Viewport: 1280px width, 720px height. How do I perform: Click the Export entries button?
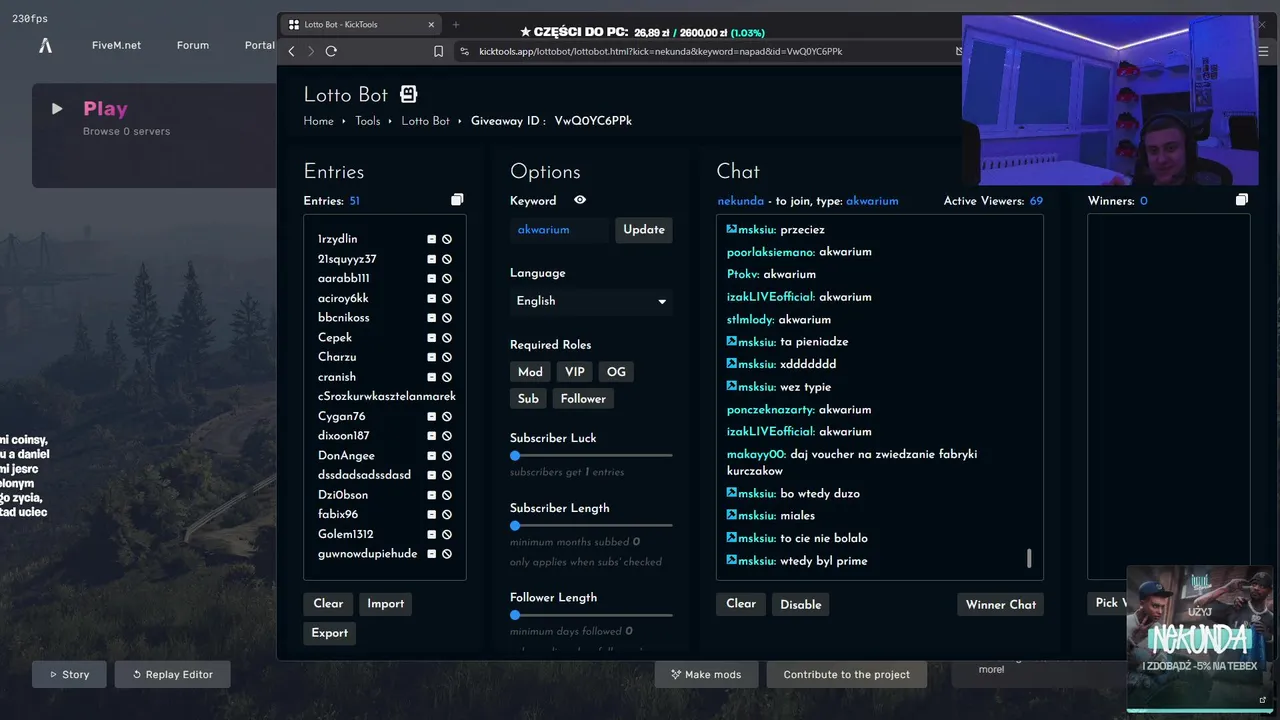(x=329, y=633)
